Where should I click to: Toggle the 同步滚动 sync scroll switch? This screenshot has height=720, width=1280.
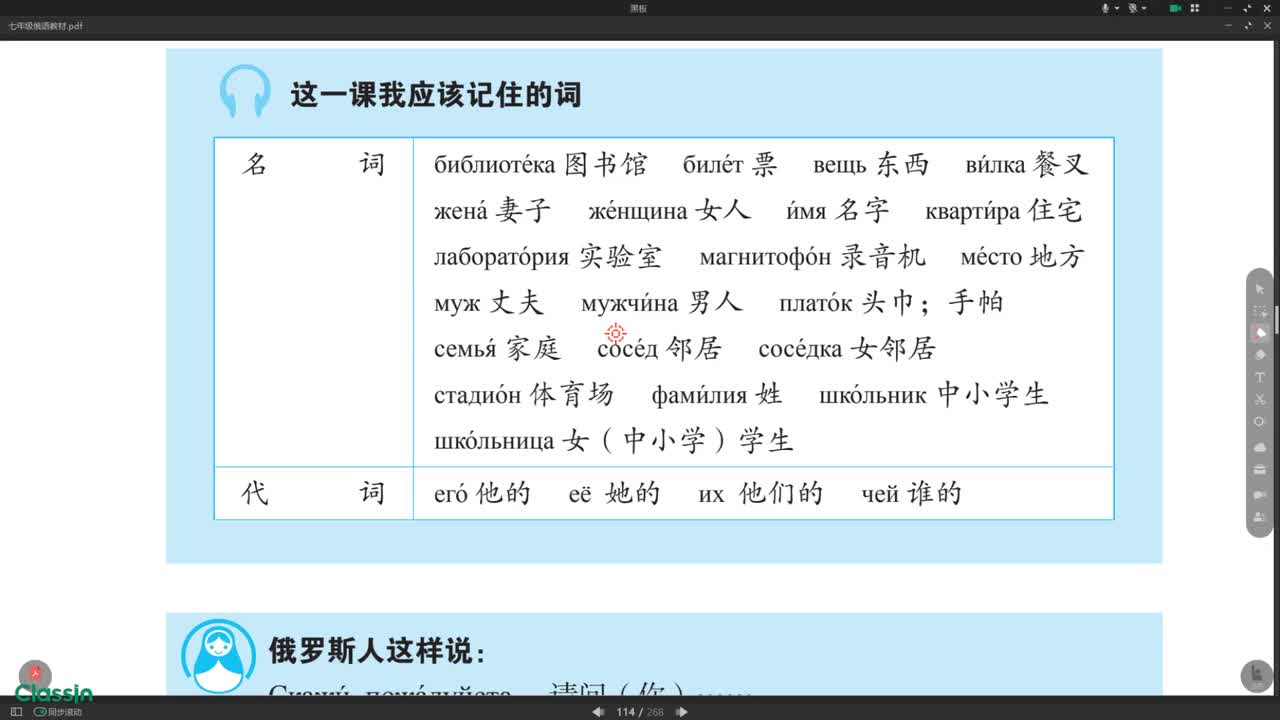tap(40, 712)
